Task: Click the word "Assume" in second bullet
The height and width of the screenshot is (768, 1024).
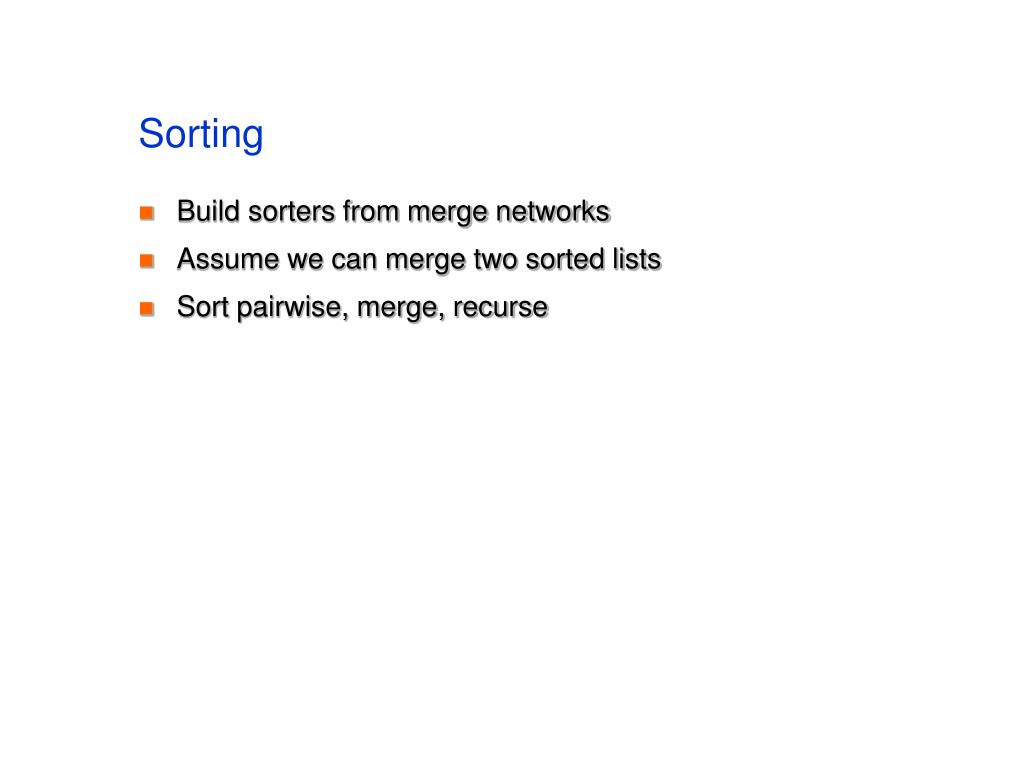Action: tap(228, 259)
